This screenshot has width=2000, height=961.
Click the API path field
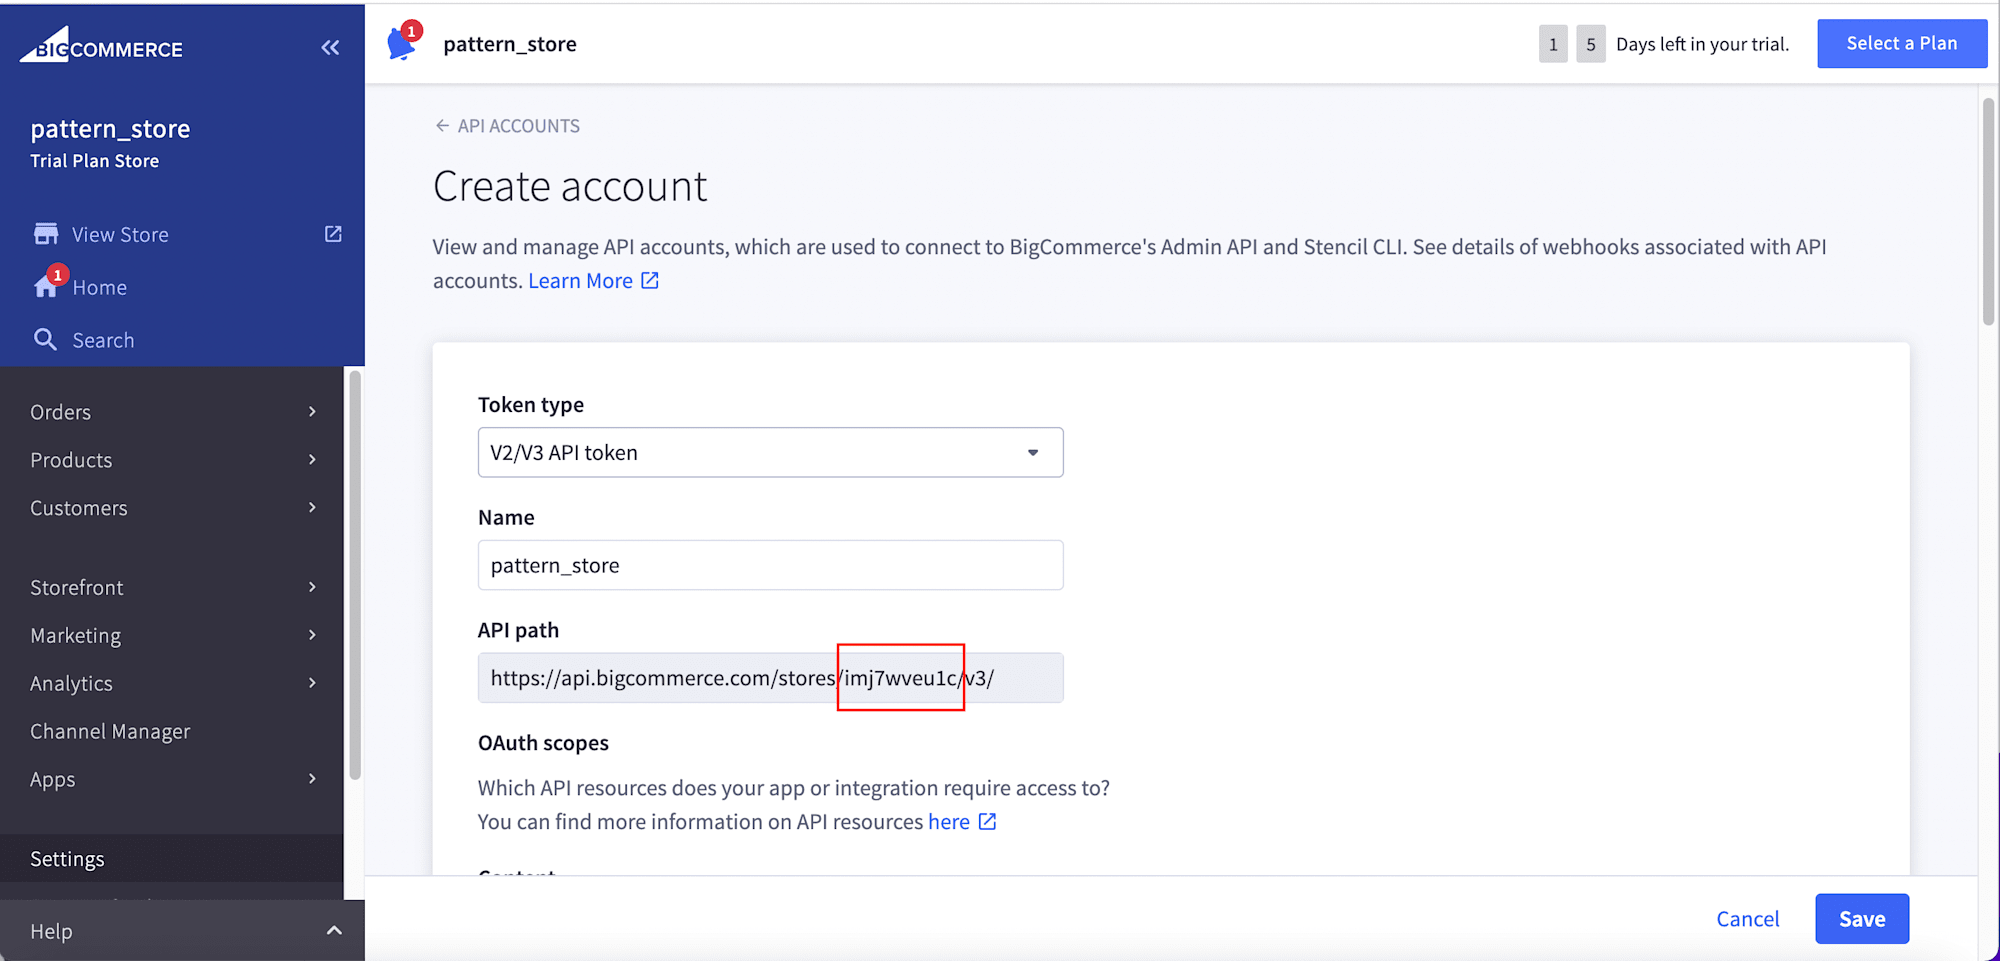pos(770,678)
